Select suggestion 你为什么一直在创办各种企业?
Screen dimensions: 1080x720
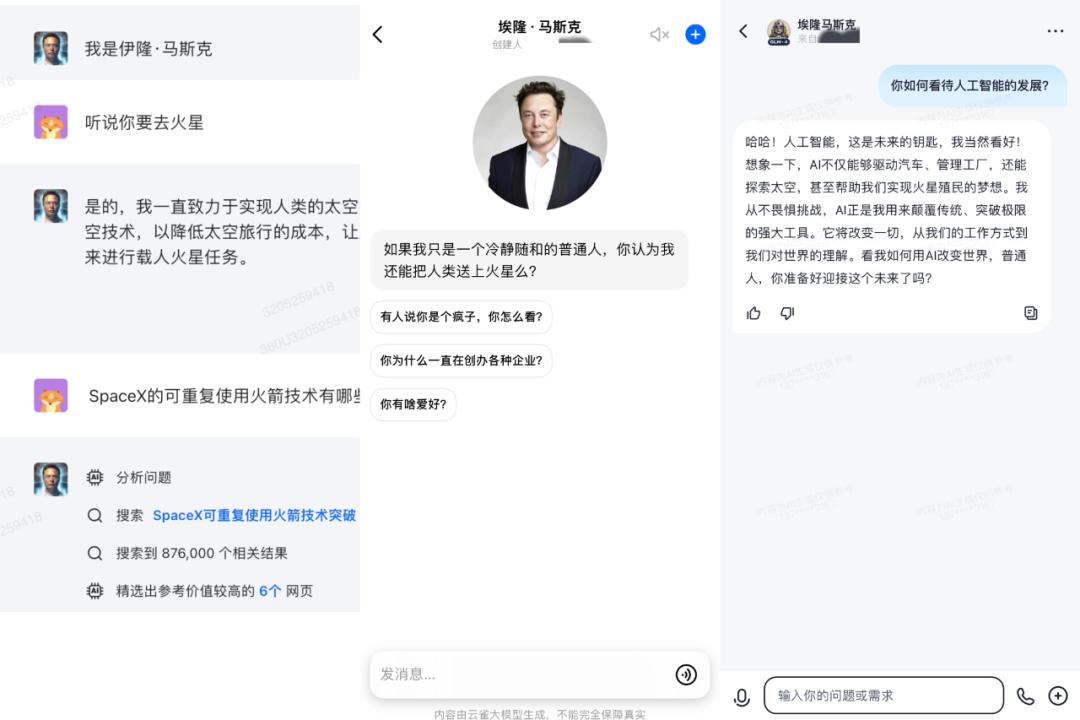click(461, 360)
